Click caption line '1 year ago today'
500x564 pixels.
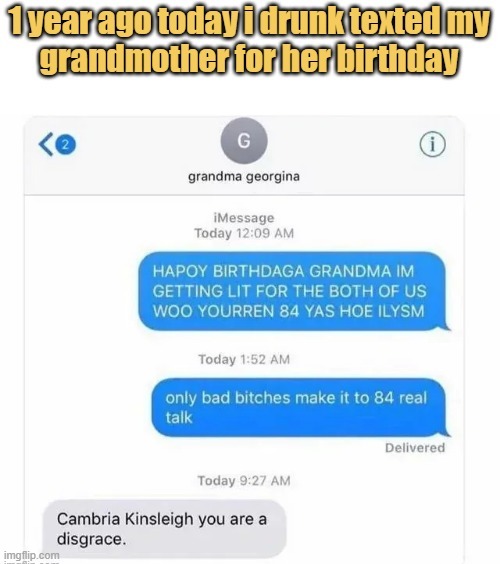coord(249,22)
